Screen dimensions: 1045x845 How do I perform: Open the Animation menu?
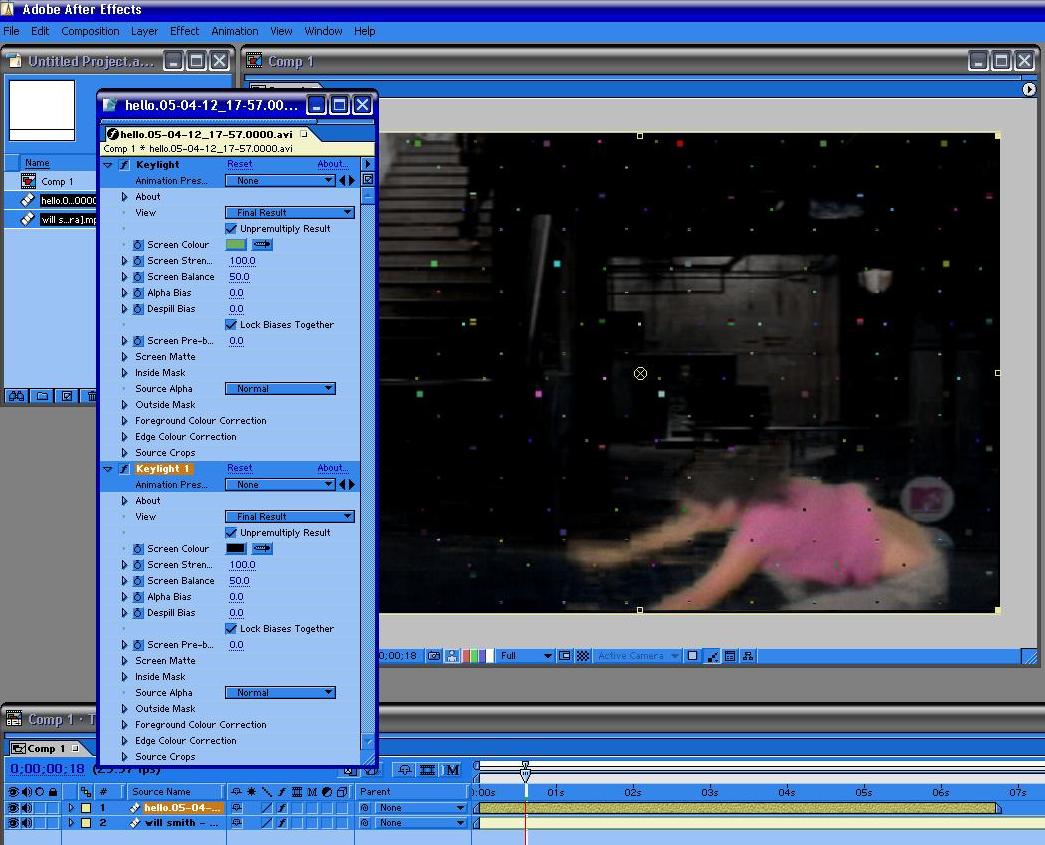coord(234,31)
